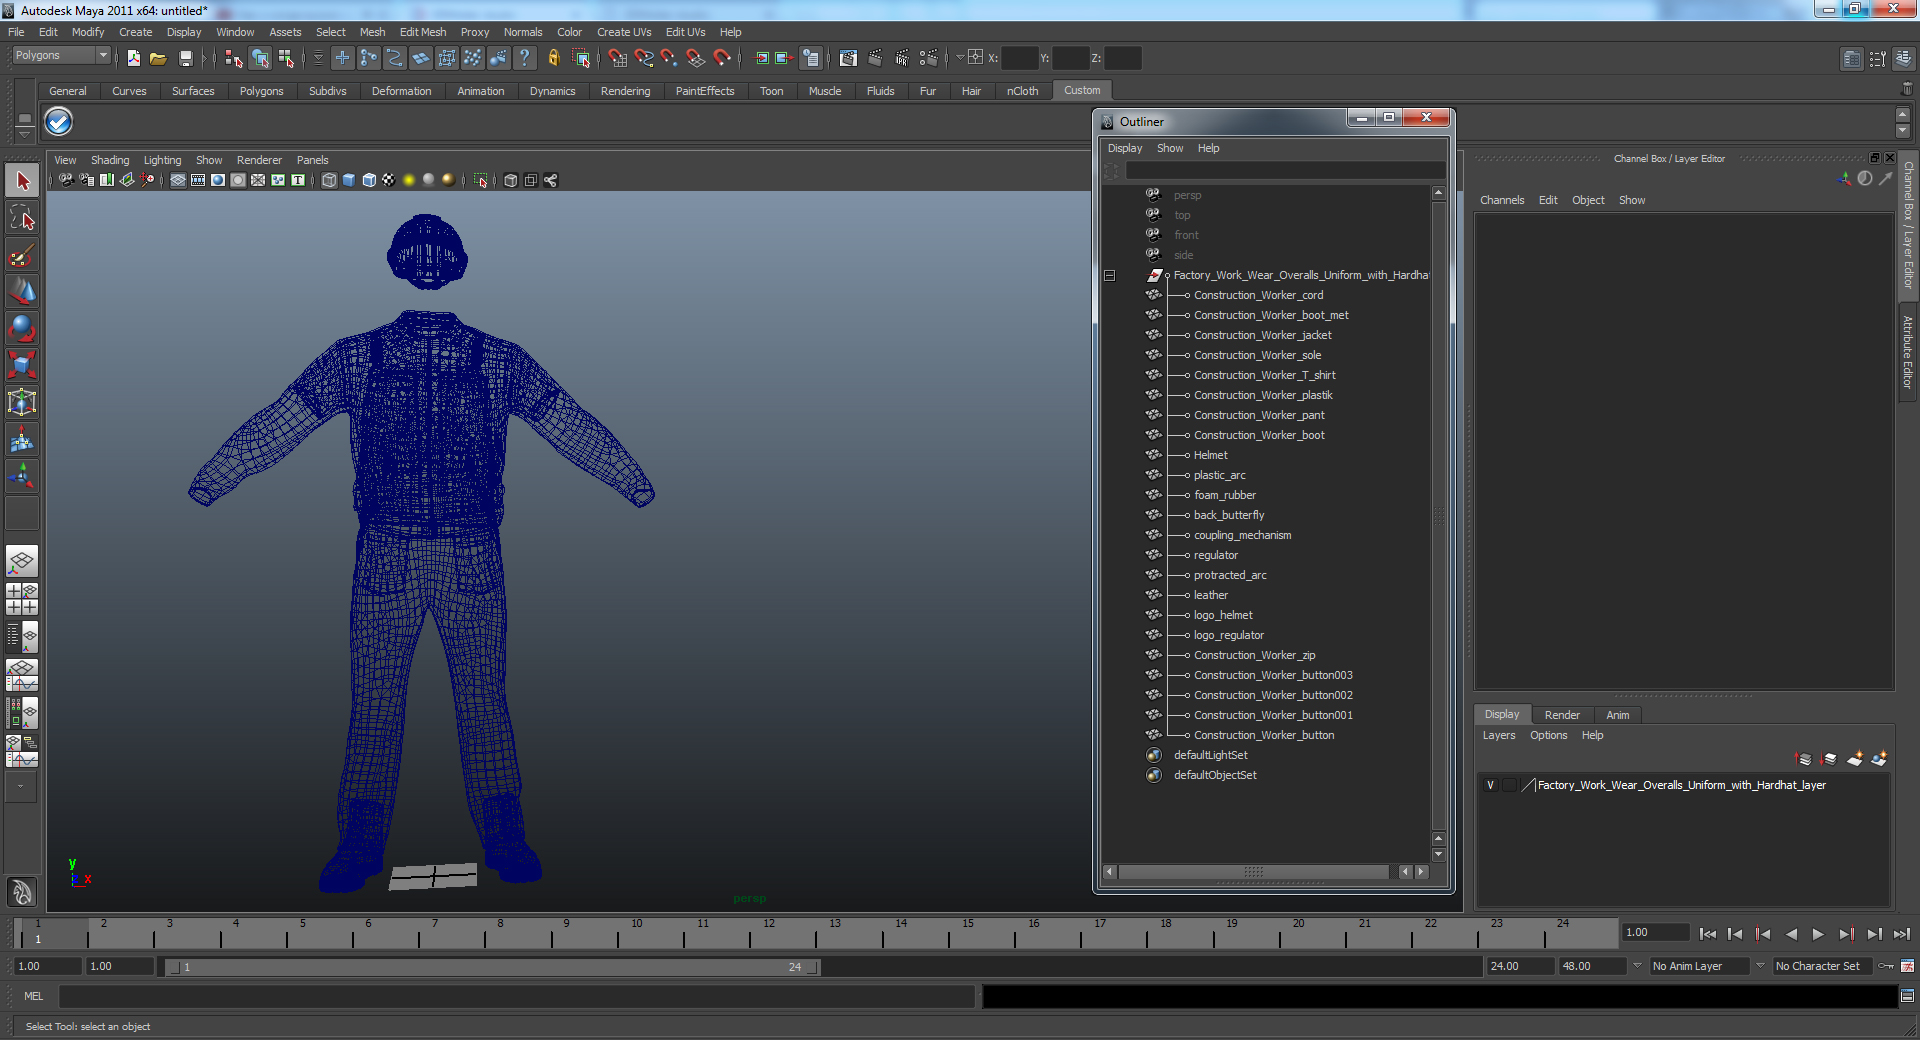Viewport: 1920px width, 1040px height.
Task: Switch to four view layout
Action: coord(22,598)
